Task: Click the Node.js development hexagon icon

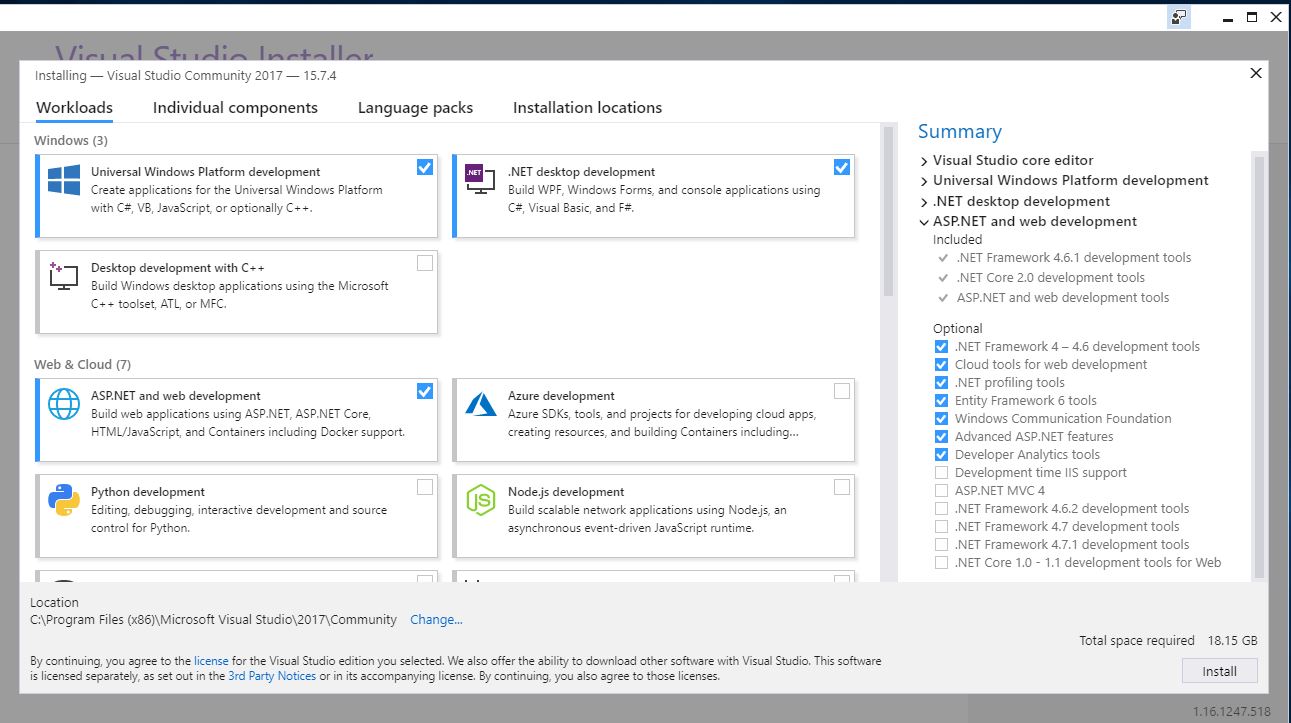Action: pyautogui.click(x=481, y=500)
